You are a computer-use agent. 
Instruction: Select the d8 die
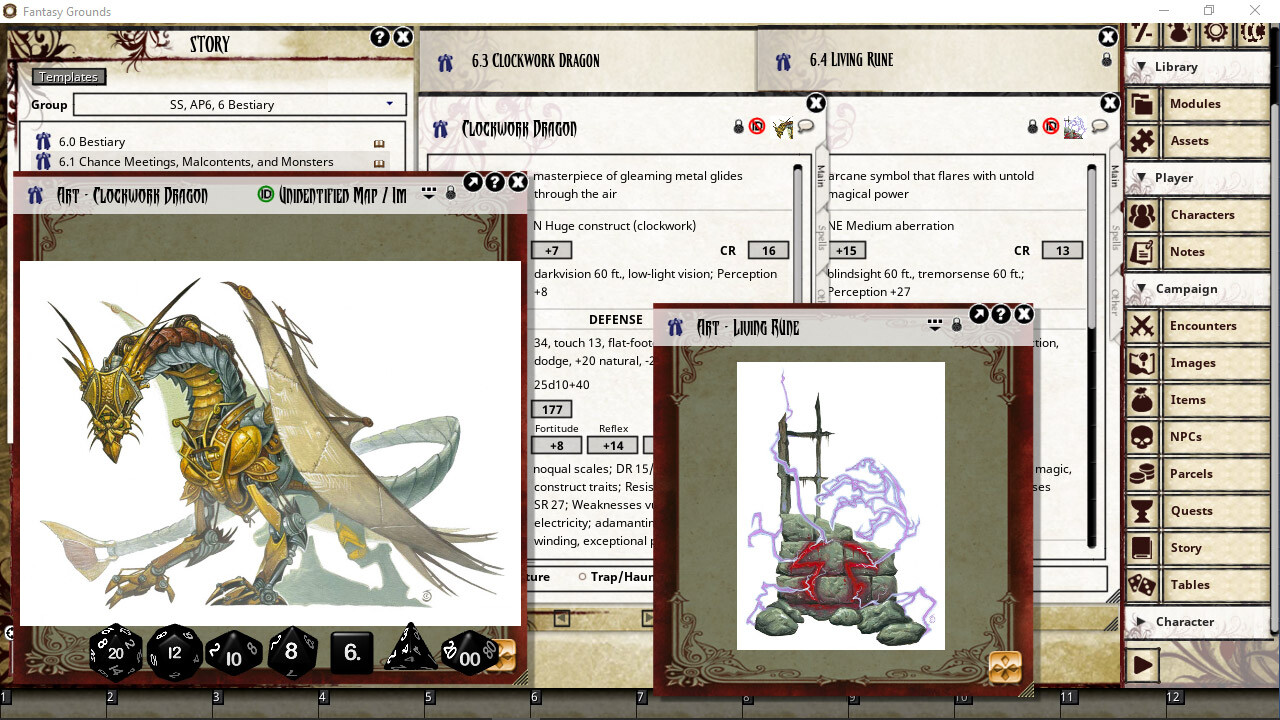pyautogui.click(x=292, y=652)
